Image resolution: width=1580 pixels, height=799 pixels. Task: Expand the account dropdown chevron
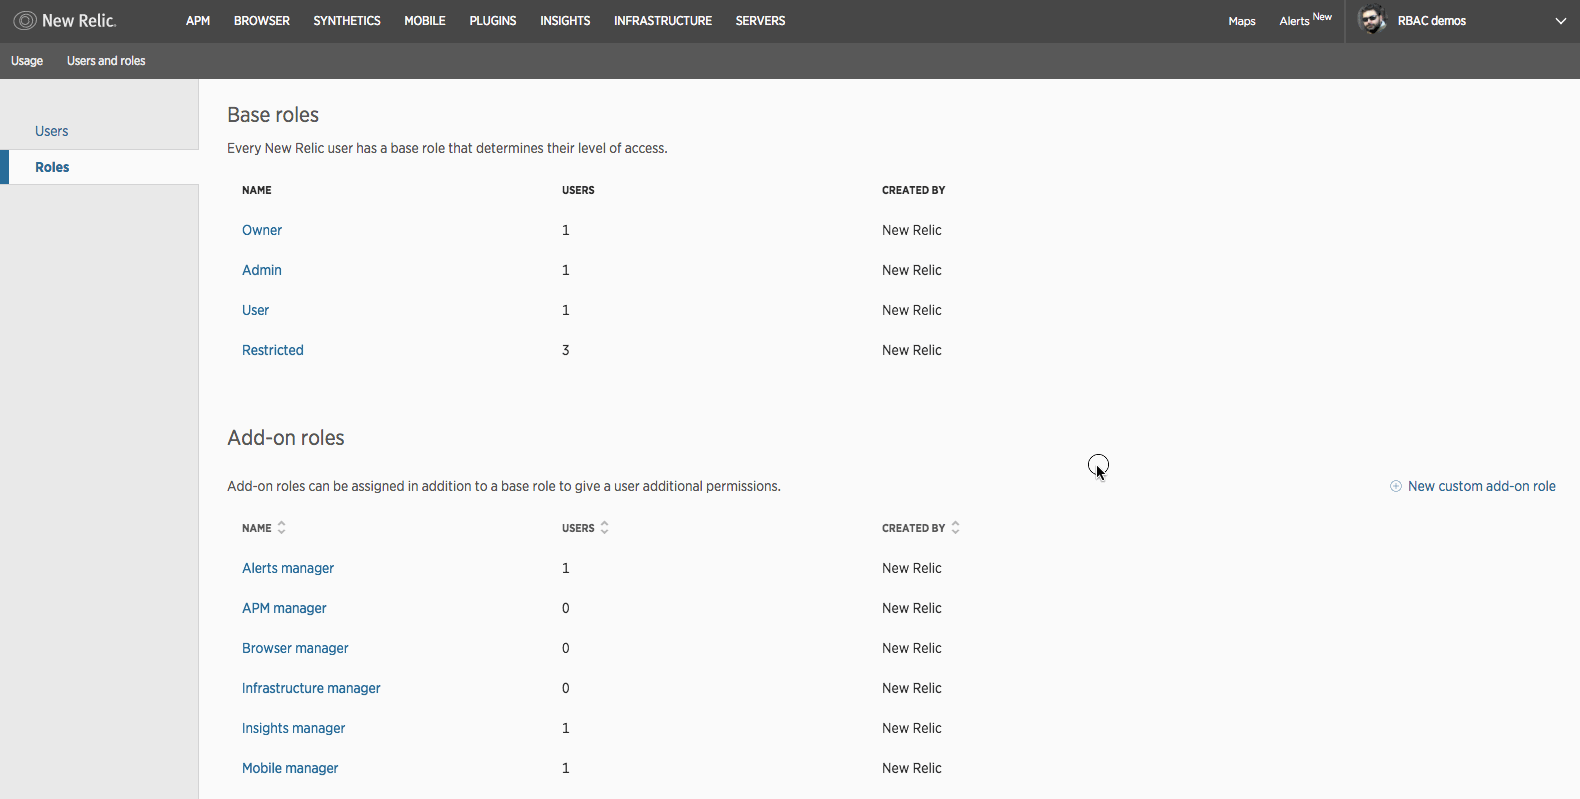[1560, 21]
